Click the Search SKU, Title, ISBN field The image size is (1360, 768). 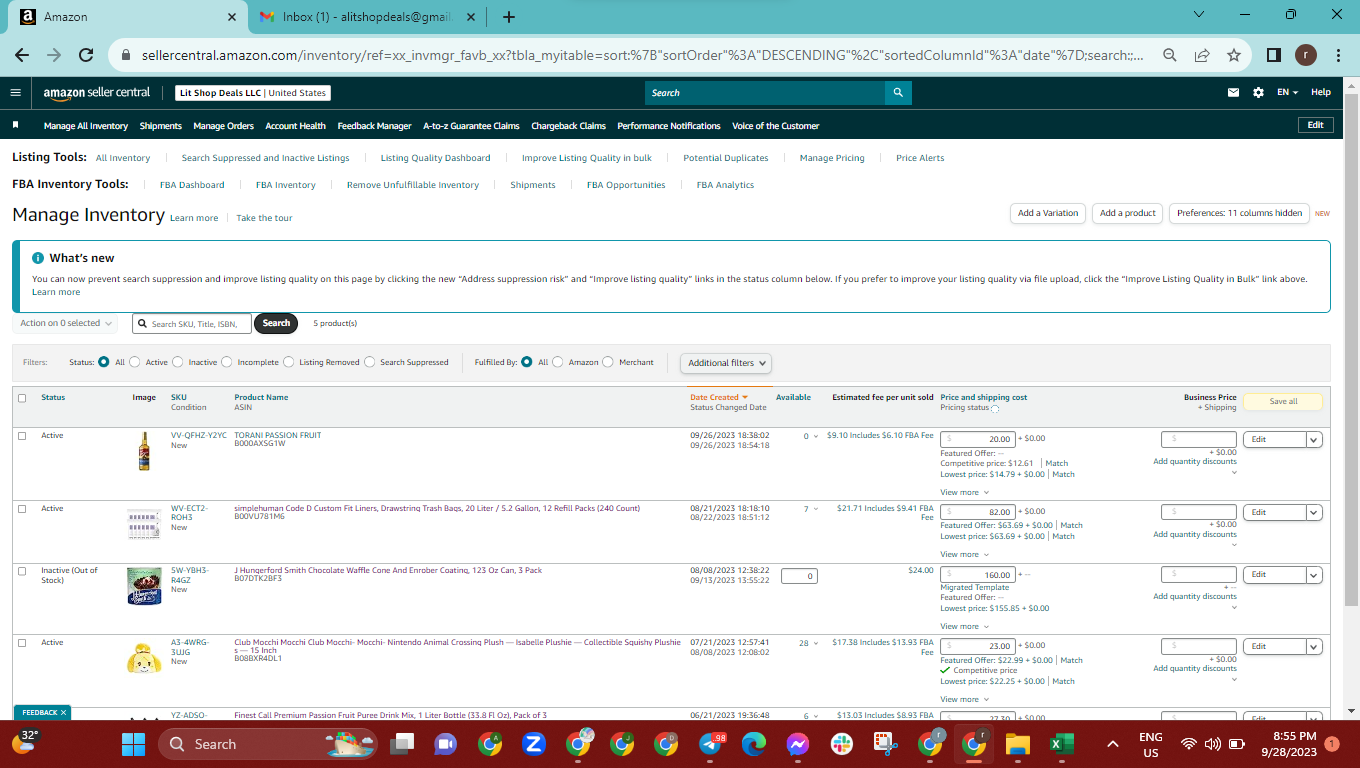pyautogui.click(x=191, y=323)
